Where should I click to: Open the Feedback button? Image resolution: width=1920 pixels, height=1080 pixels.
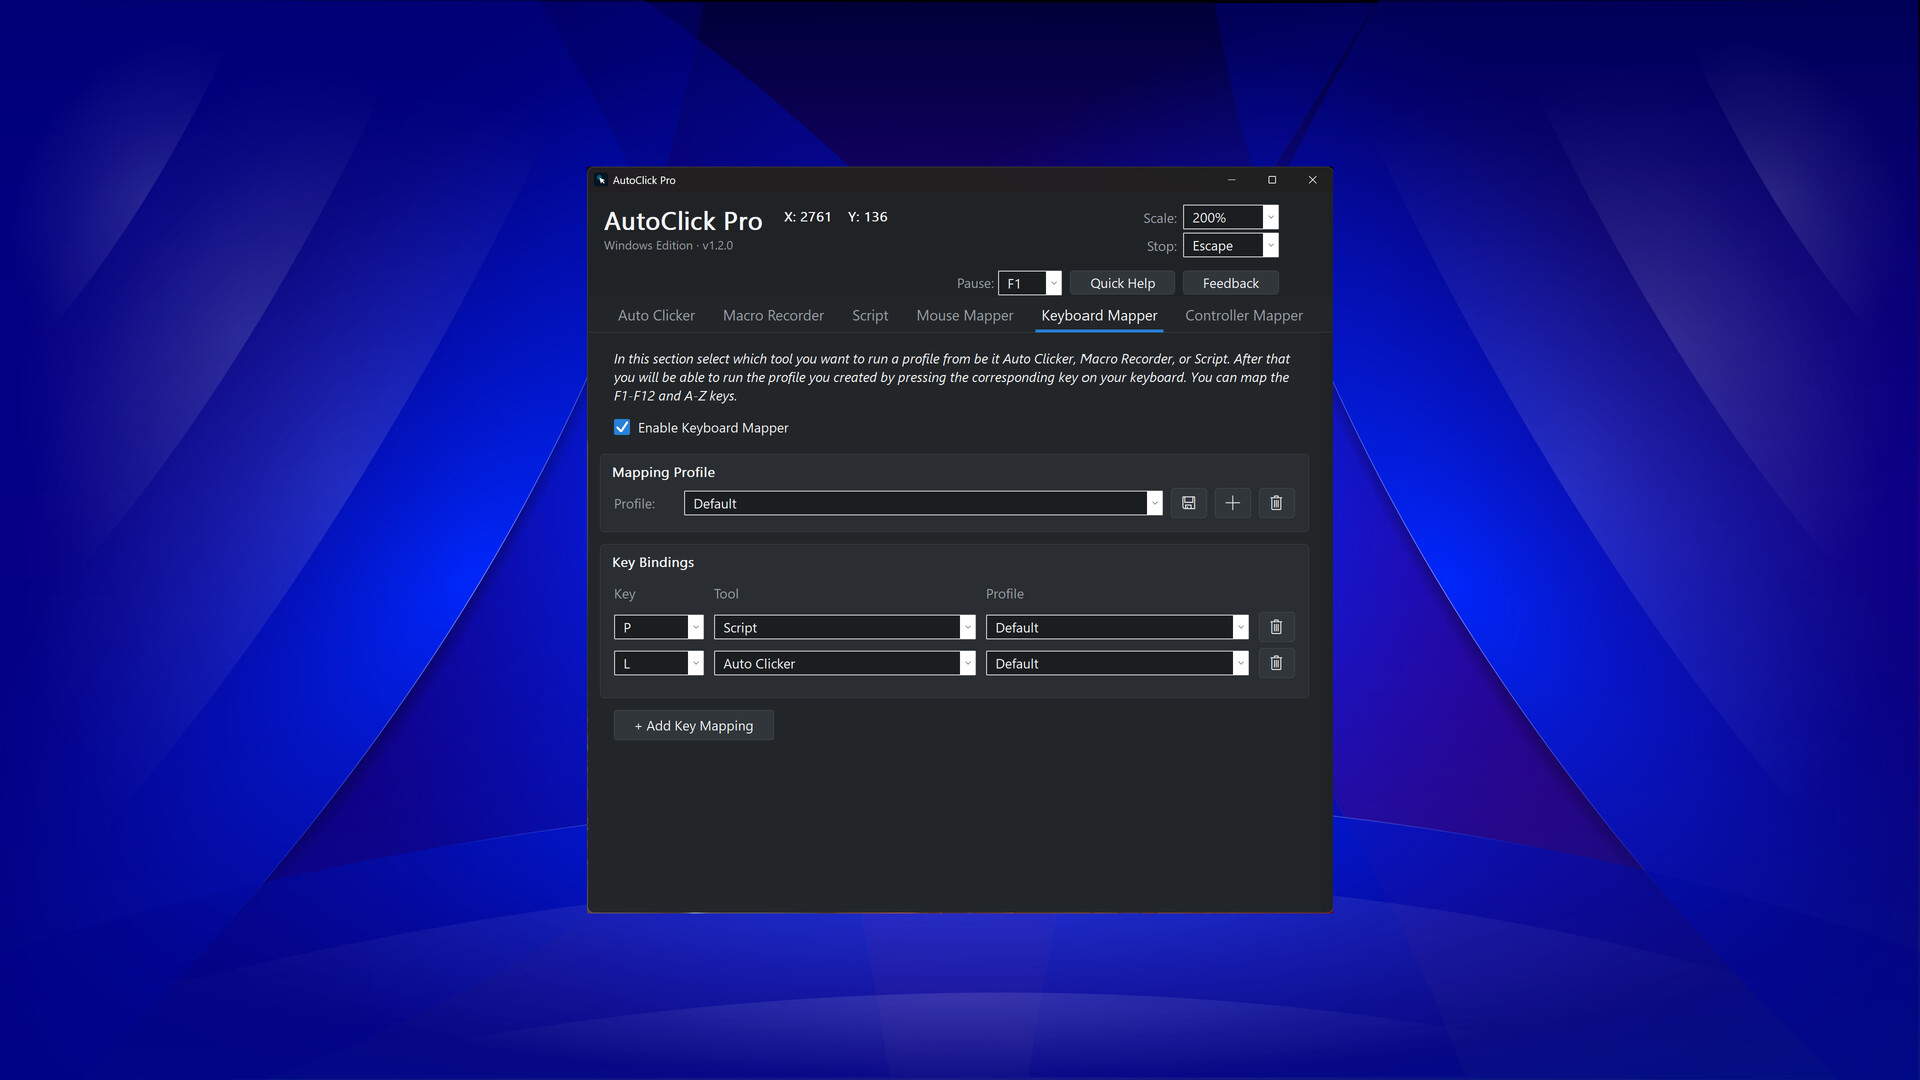(x=1230, y=283)
